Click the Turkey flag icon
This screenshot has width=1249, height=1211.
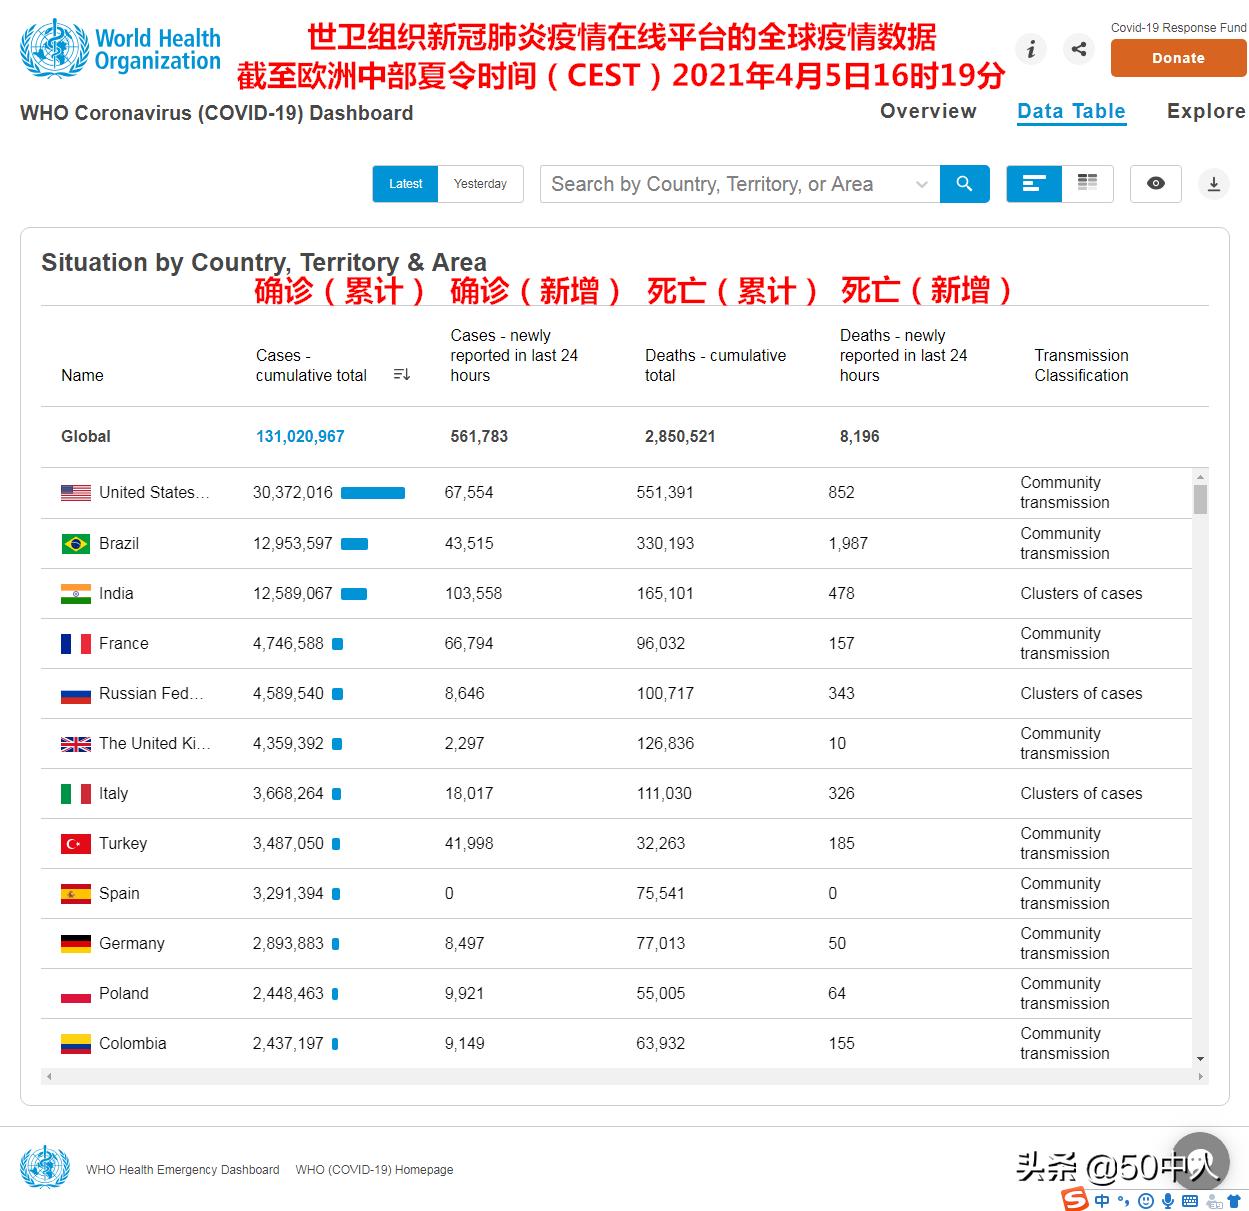click(x=76, y=843)
